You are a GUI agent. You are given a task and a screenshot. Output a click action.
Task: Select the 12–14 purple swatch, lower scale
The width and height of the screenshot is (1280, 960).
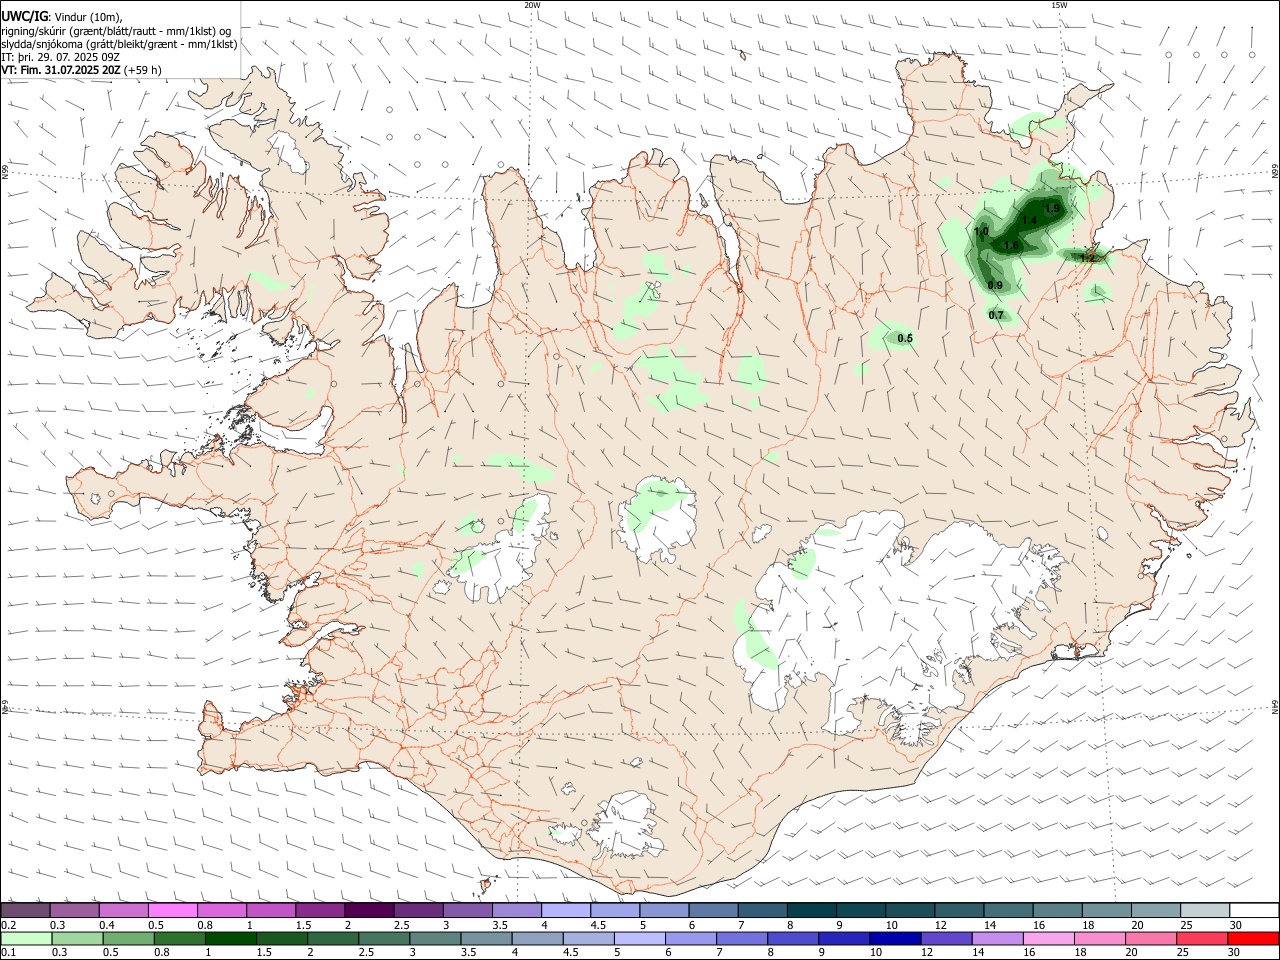(x=946, y=939)
